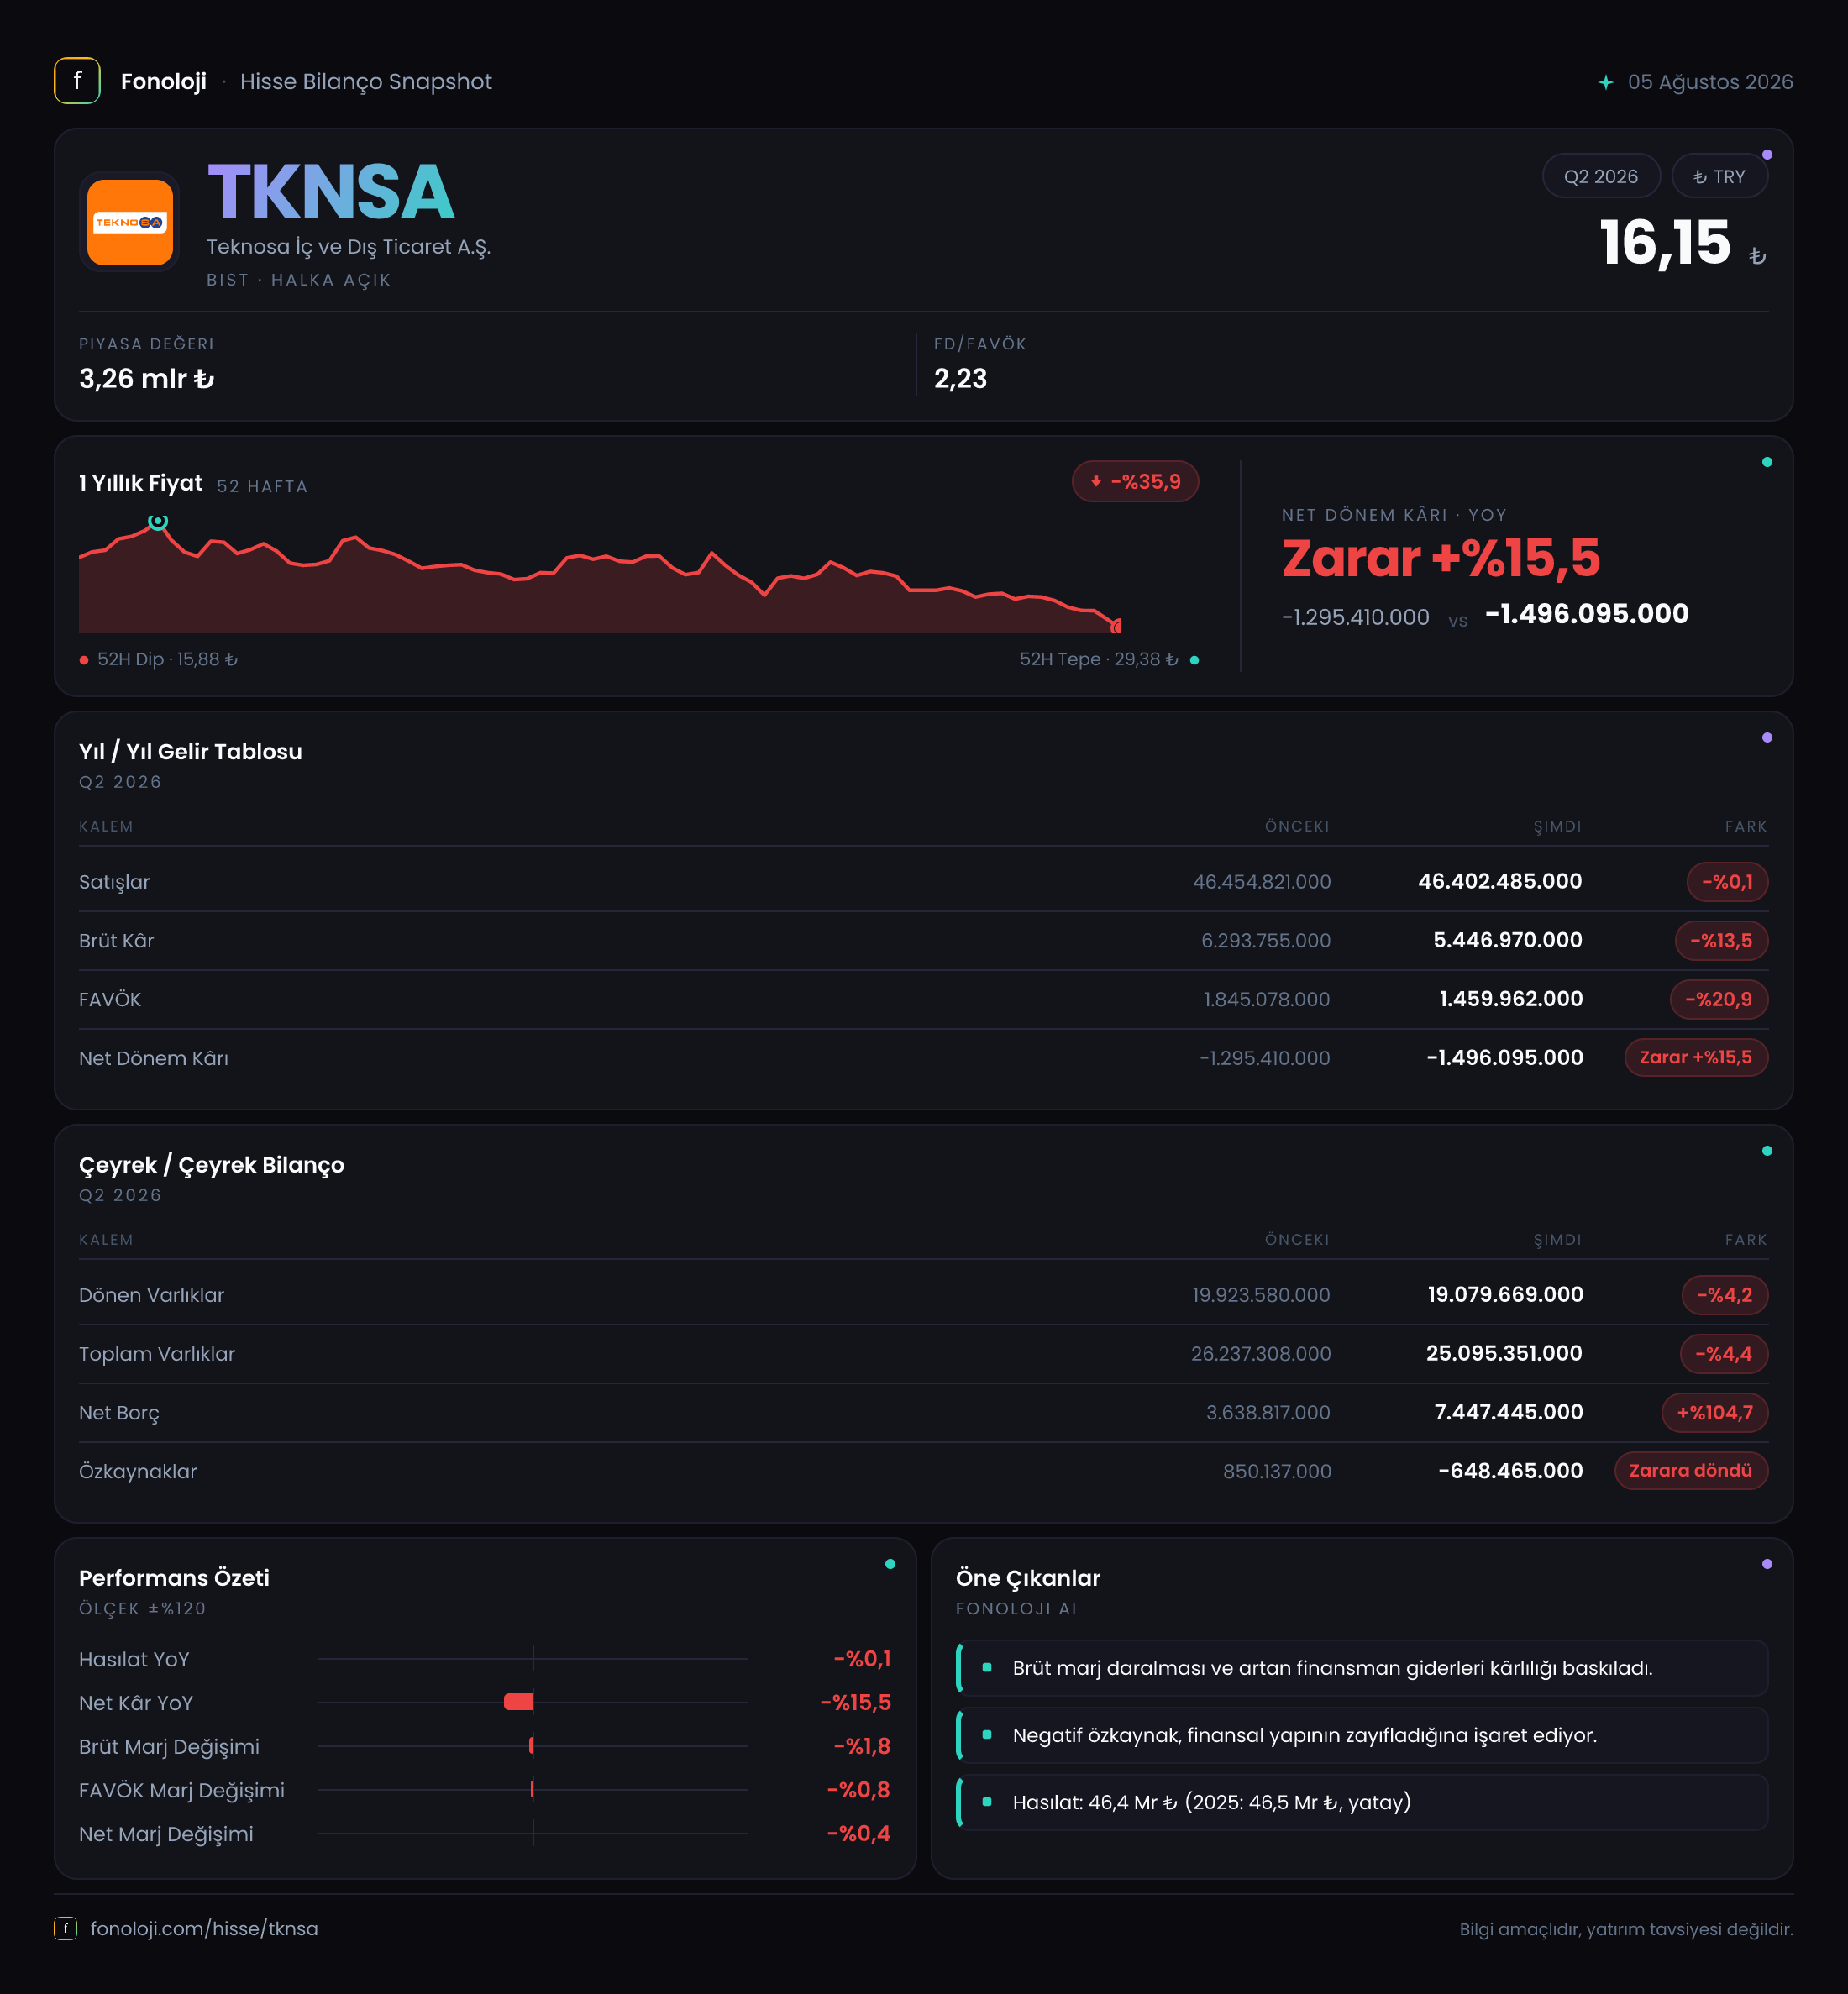This screenshot has width=1848, height=1994.
Task: Click the sparkle icon beside the date
Action: coord(1605,82)
